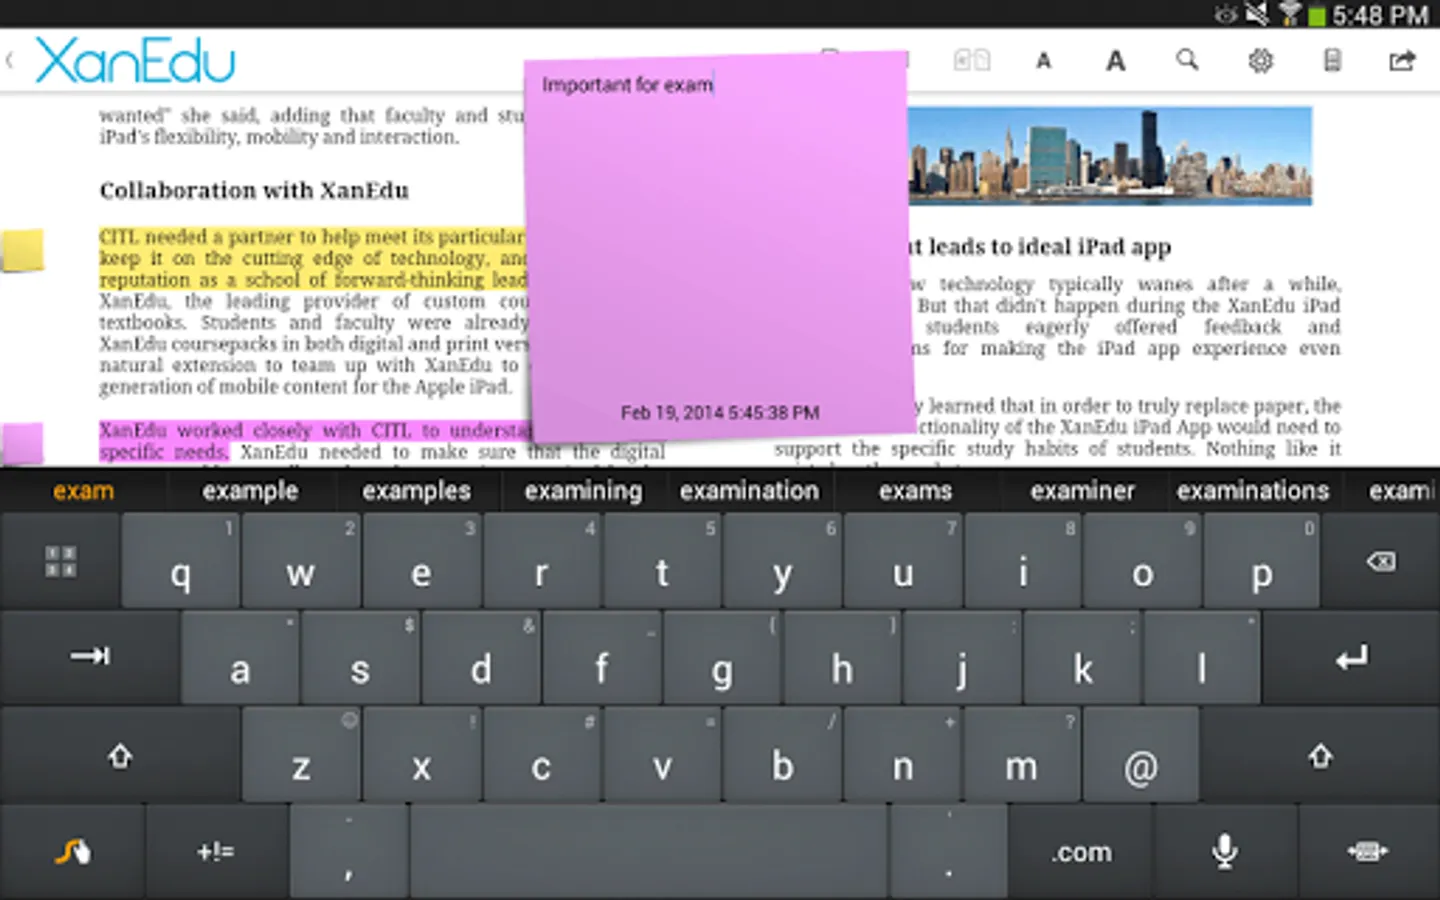Viewport: 1440px width, 900px height.
Task: Tap the Tab key on keyboard
Action: point(89,657)
